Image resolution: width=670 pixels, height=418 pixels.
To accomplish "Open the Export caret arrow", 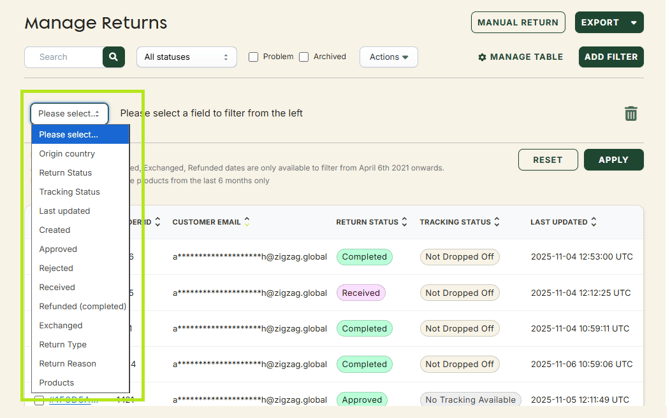I will (x=633, y=22).
